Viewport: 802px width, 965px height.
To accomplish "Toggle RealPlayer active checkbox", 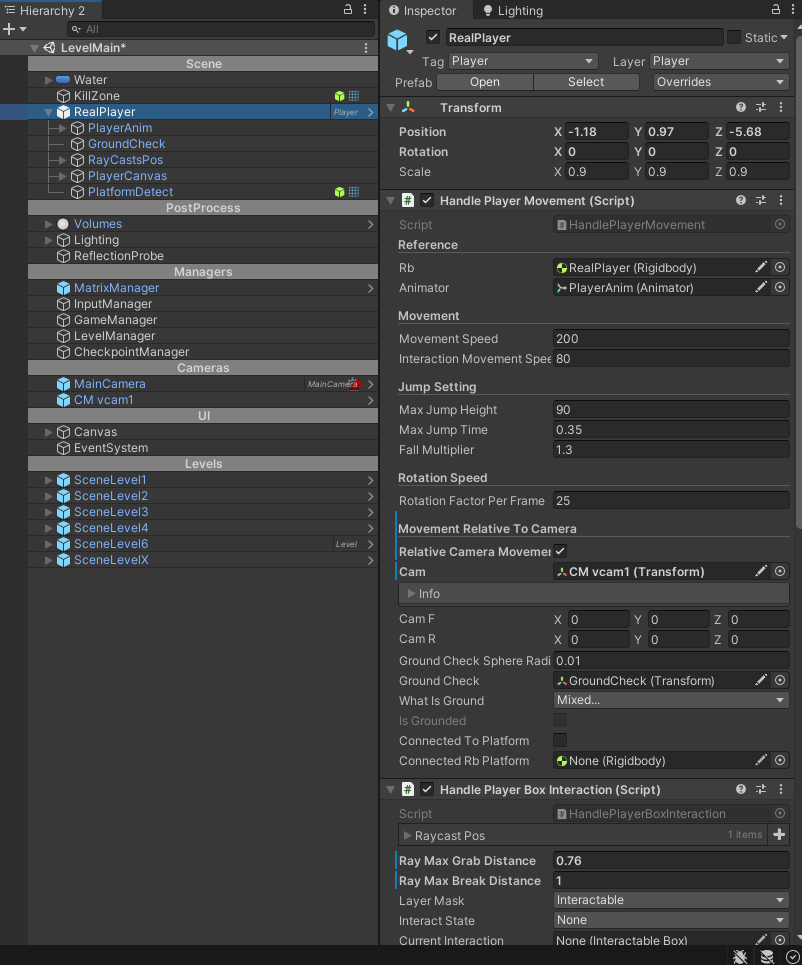I will [x=433, y=38].
